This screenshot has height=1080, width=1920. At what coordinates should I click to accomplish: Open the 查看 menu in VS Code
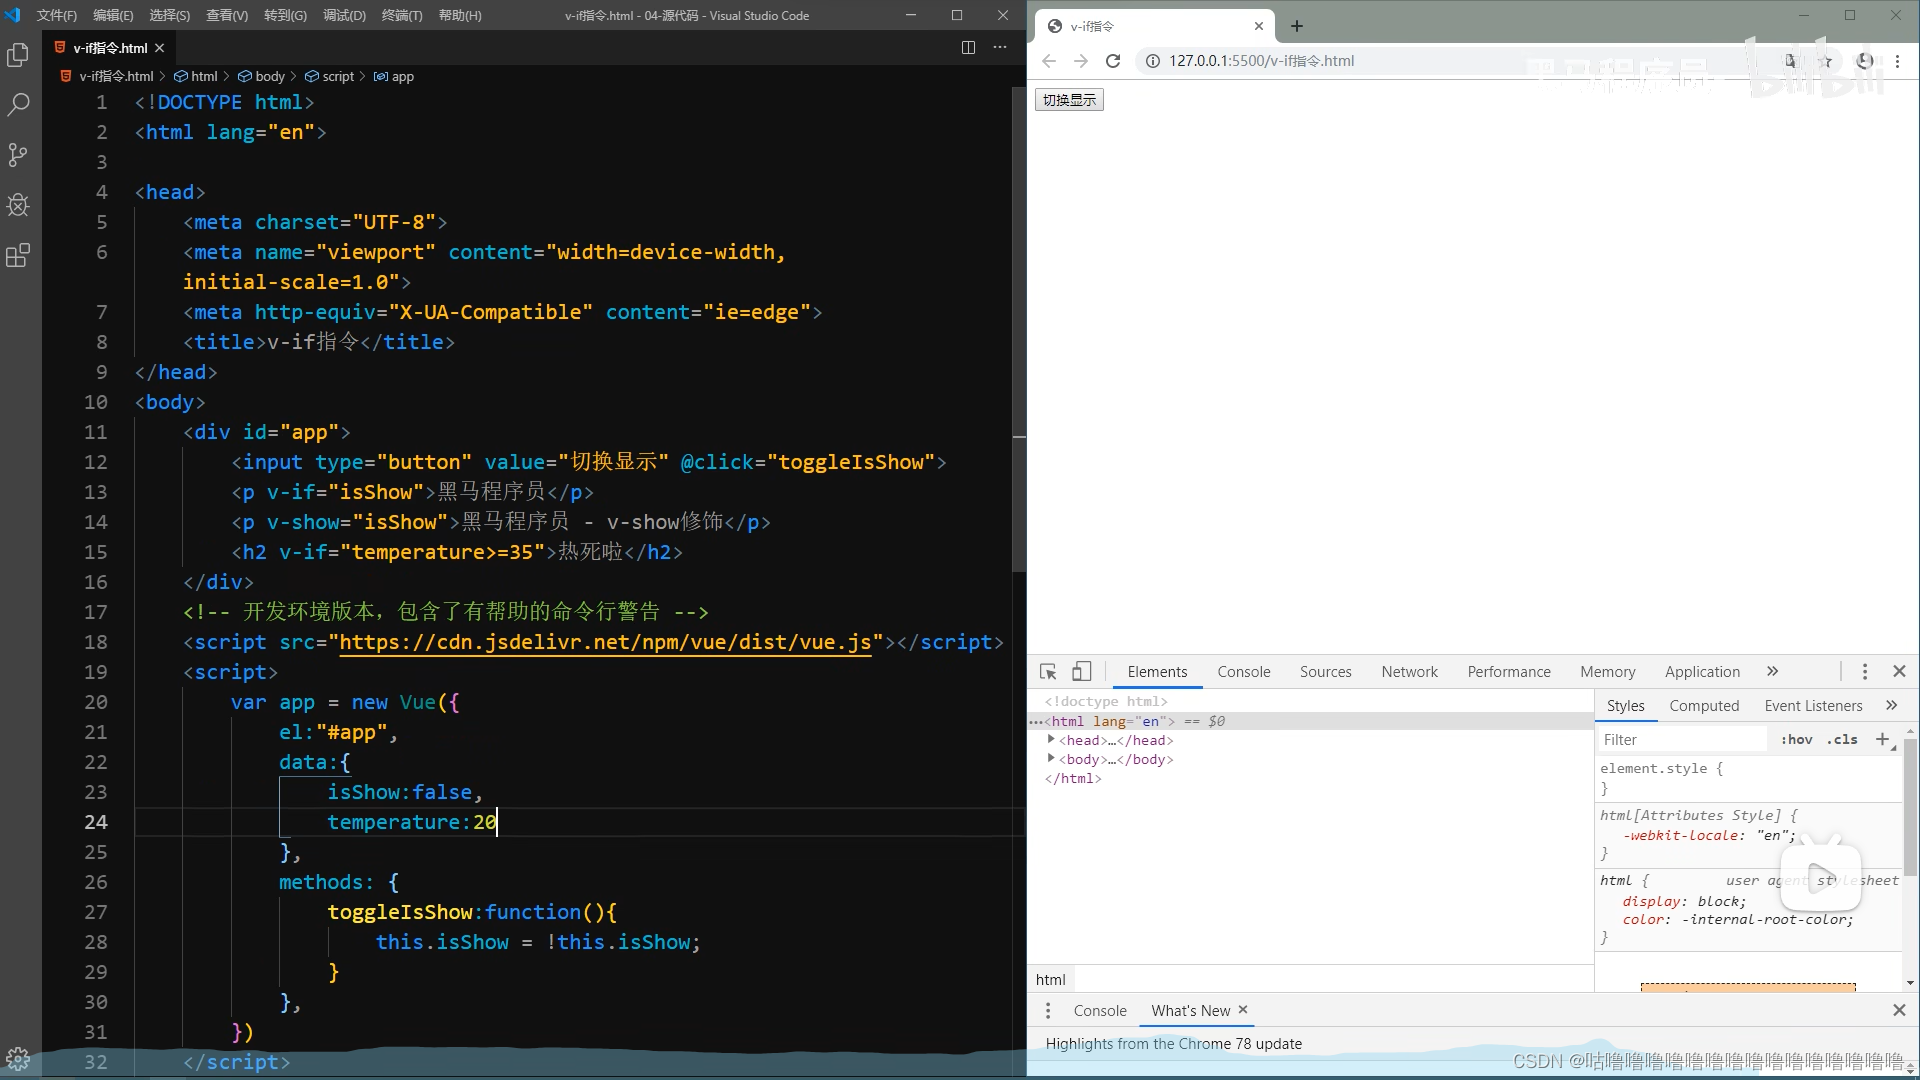click(x=227, y=15)
